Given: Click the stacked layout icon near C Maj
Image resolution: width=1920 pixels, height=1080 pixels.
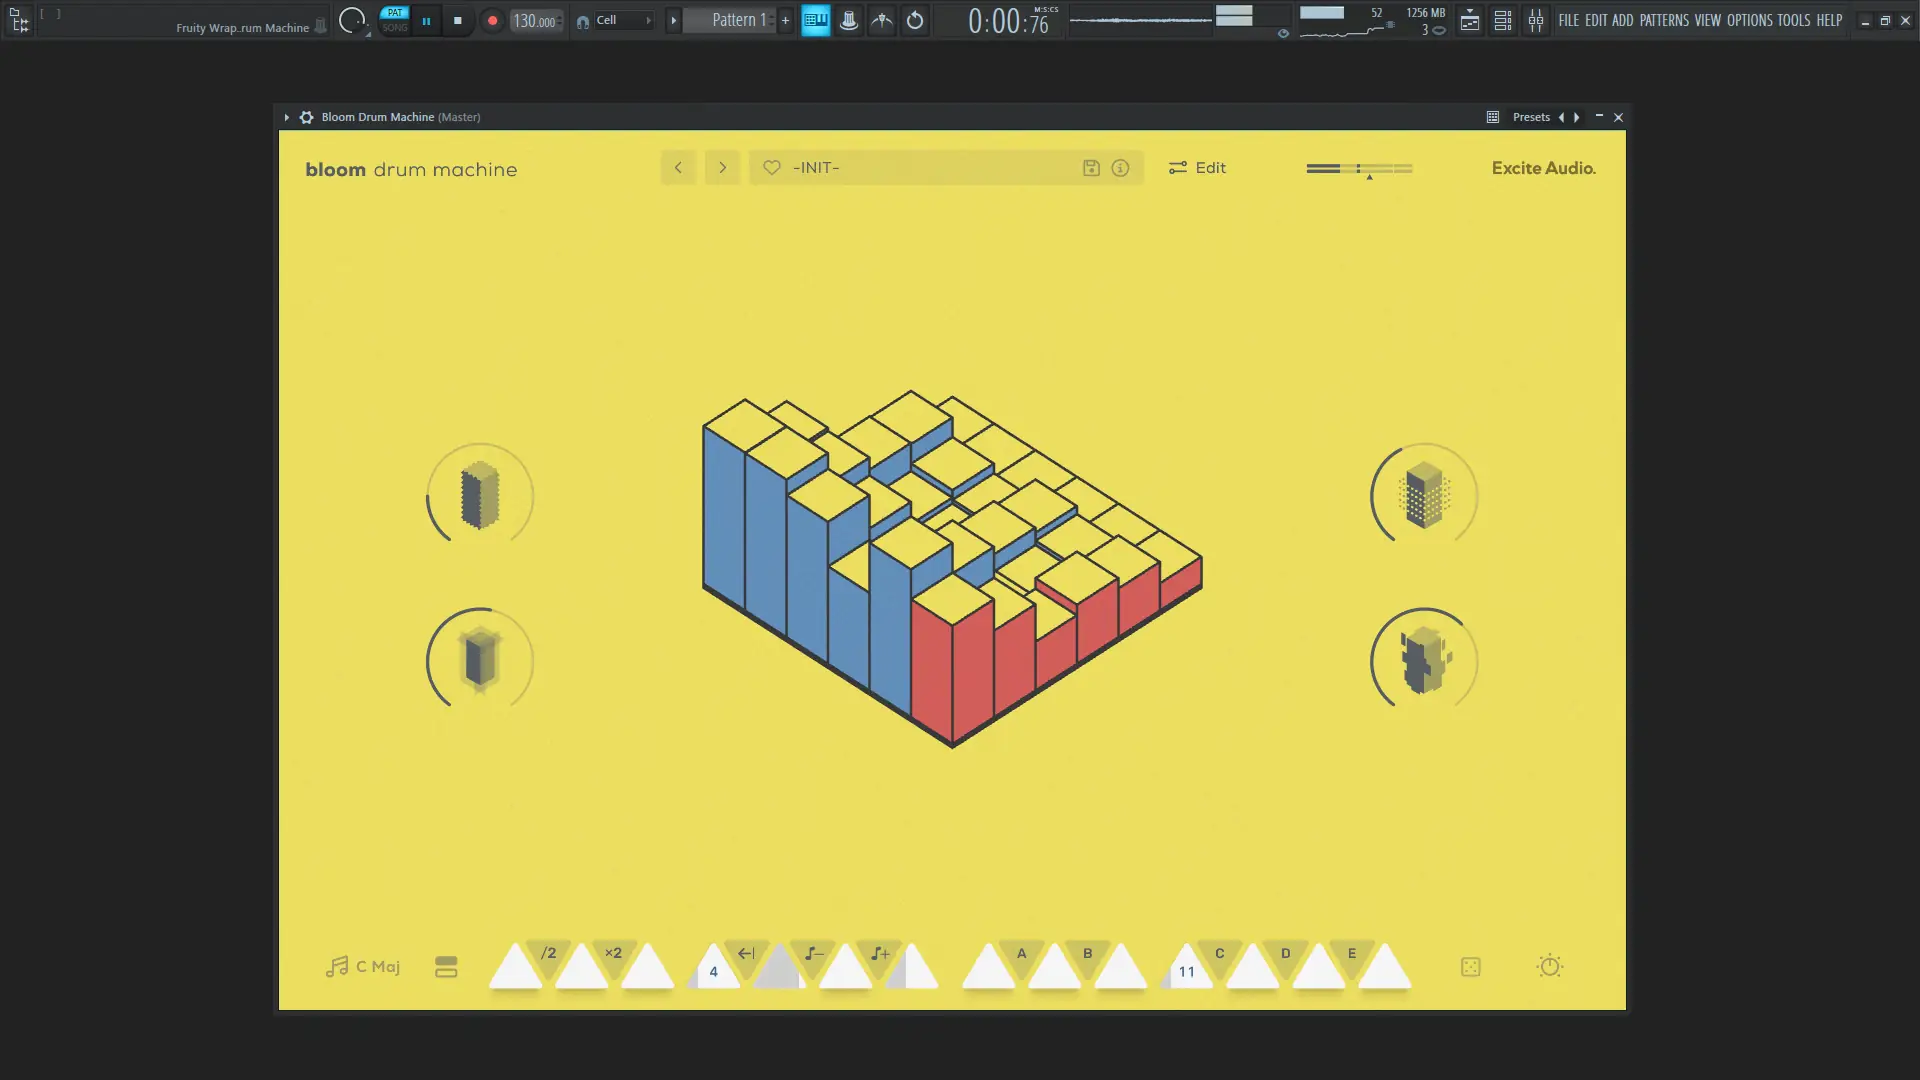Looking at the screenshot, I should pos(446,967).
